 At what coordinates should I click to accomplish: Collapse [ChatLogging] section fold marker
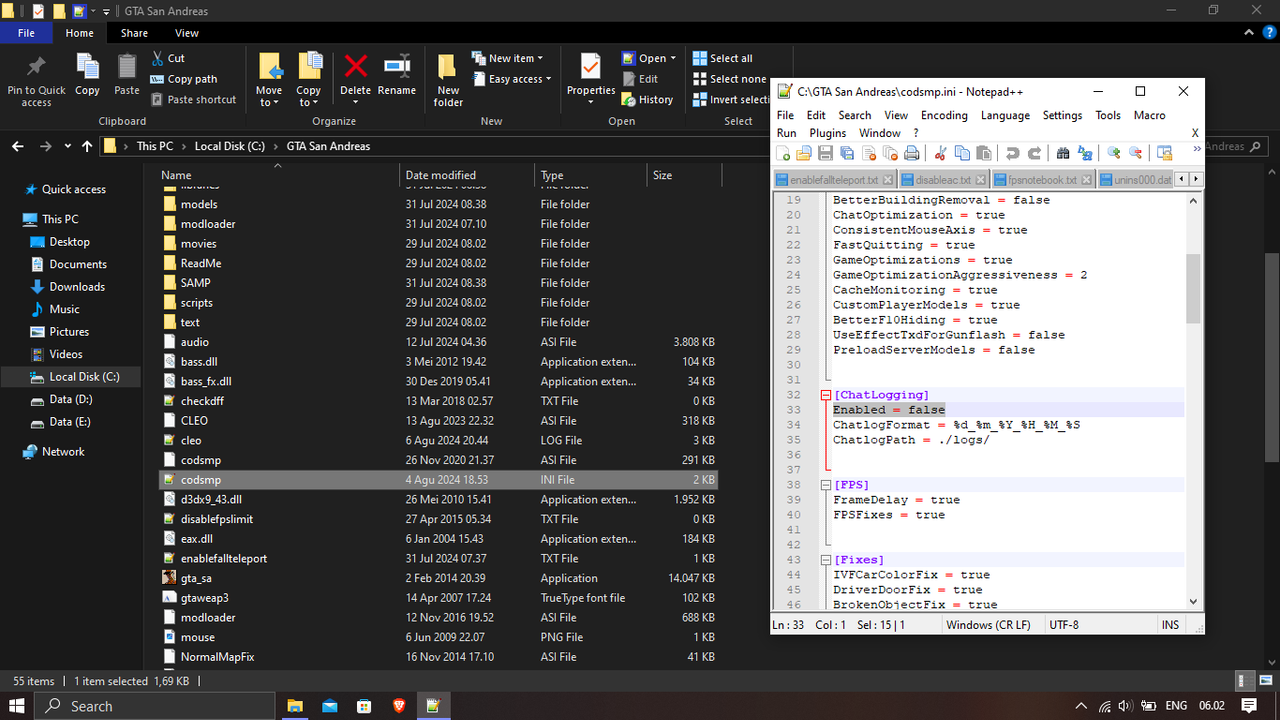click(x=826, y=395)
